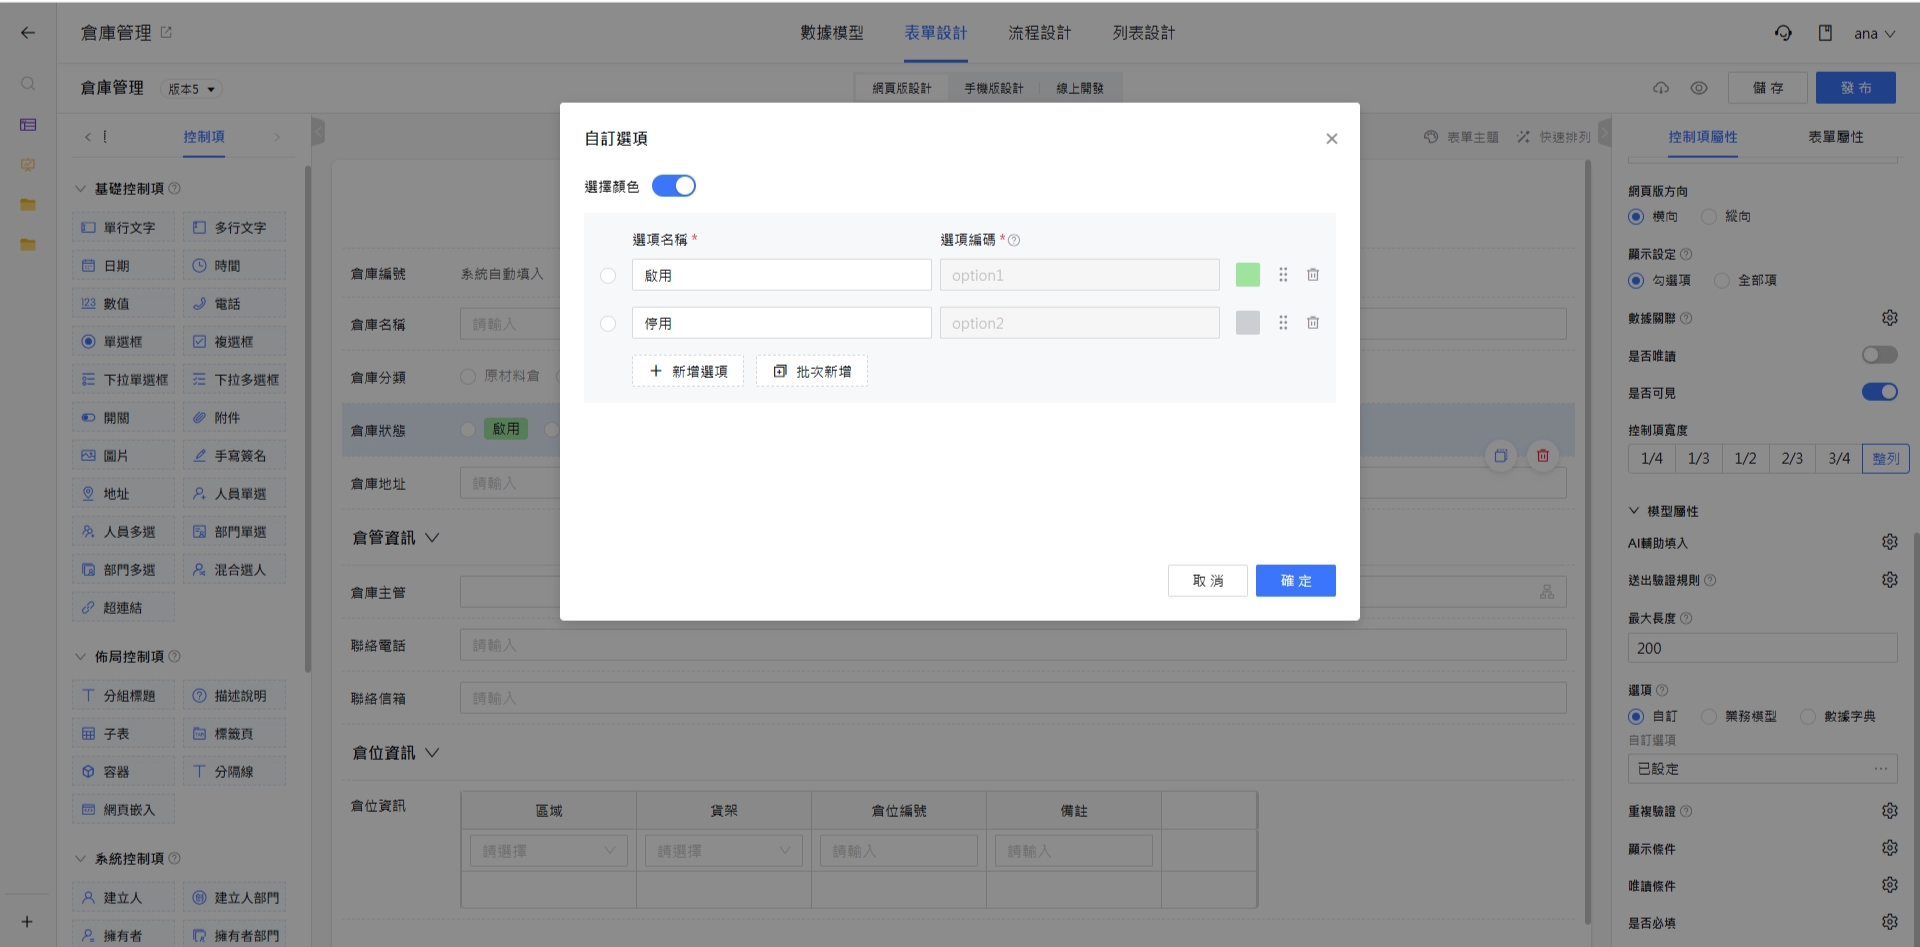The image size is (1920, 947).
Task: Switch to the 流程設計 tab
Action: point(1039,33)
